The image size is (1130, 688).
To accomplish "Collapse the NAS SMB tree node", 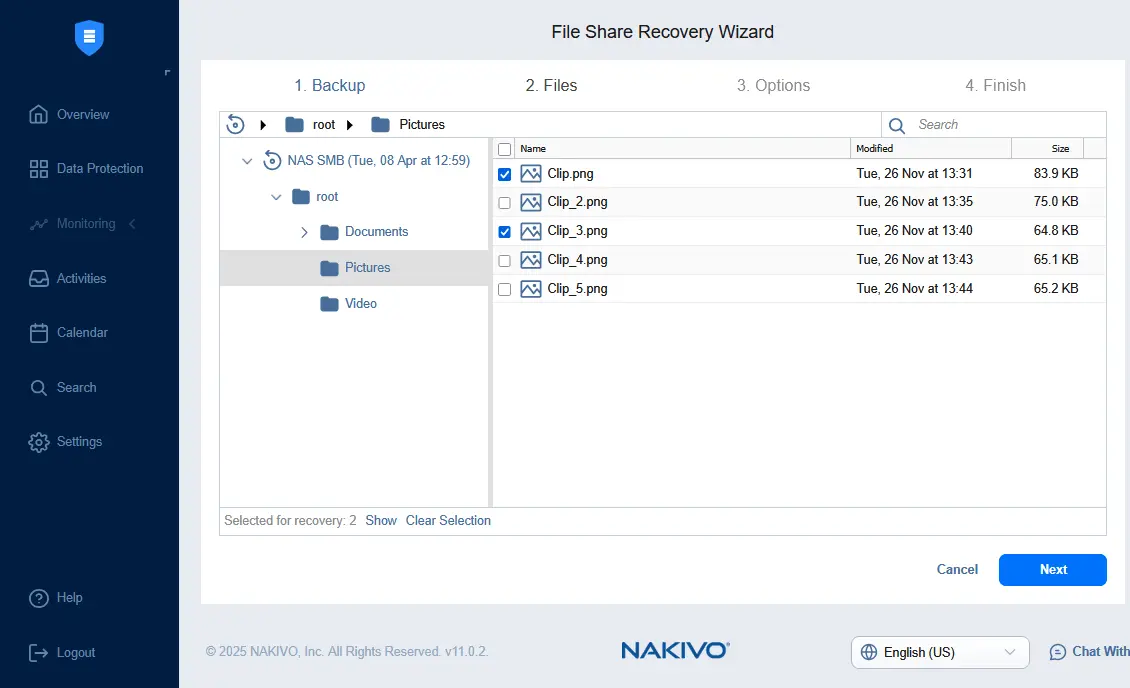I will coord(246,161).
